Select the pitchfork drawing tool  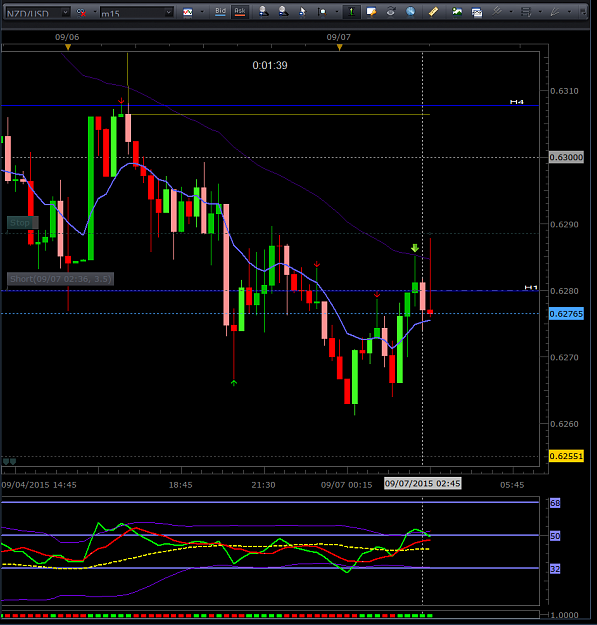click(497, 12)
